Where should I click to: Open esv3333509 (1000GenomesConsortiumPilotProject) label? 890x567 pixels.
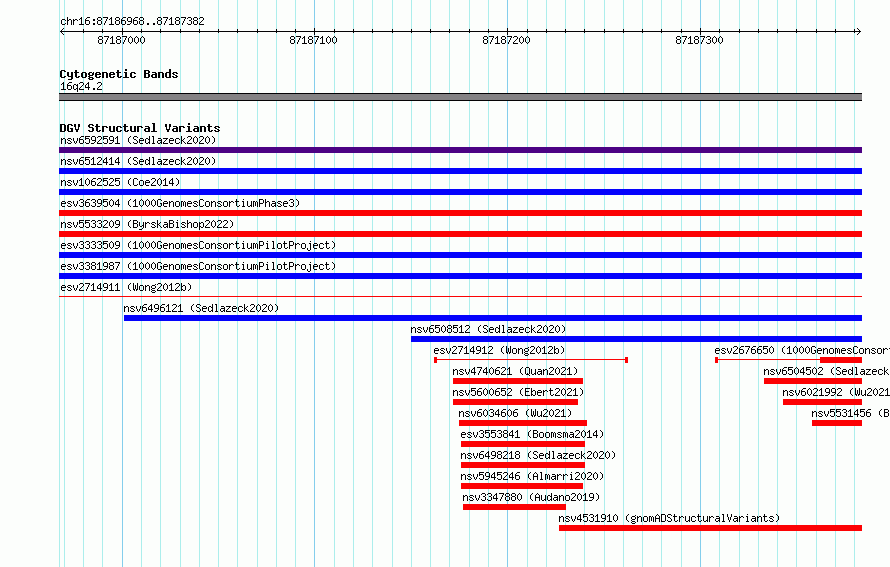198,245
